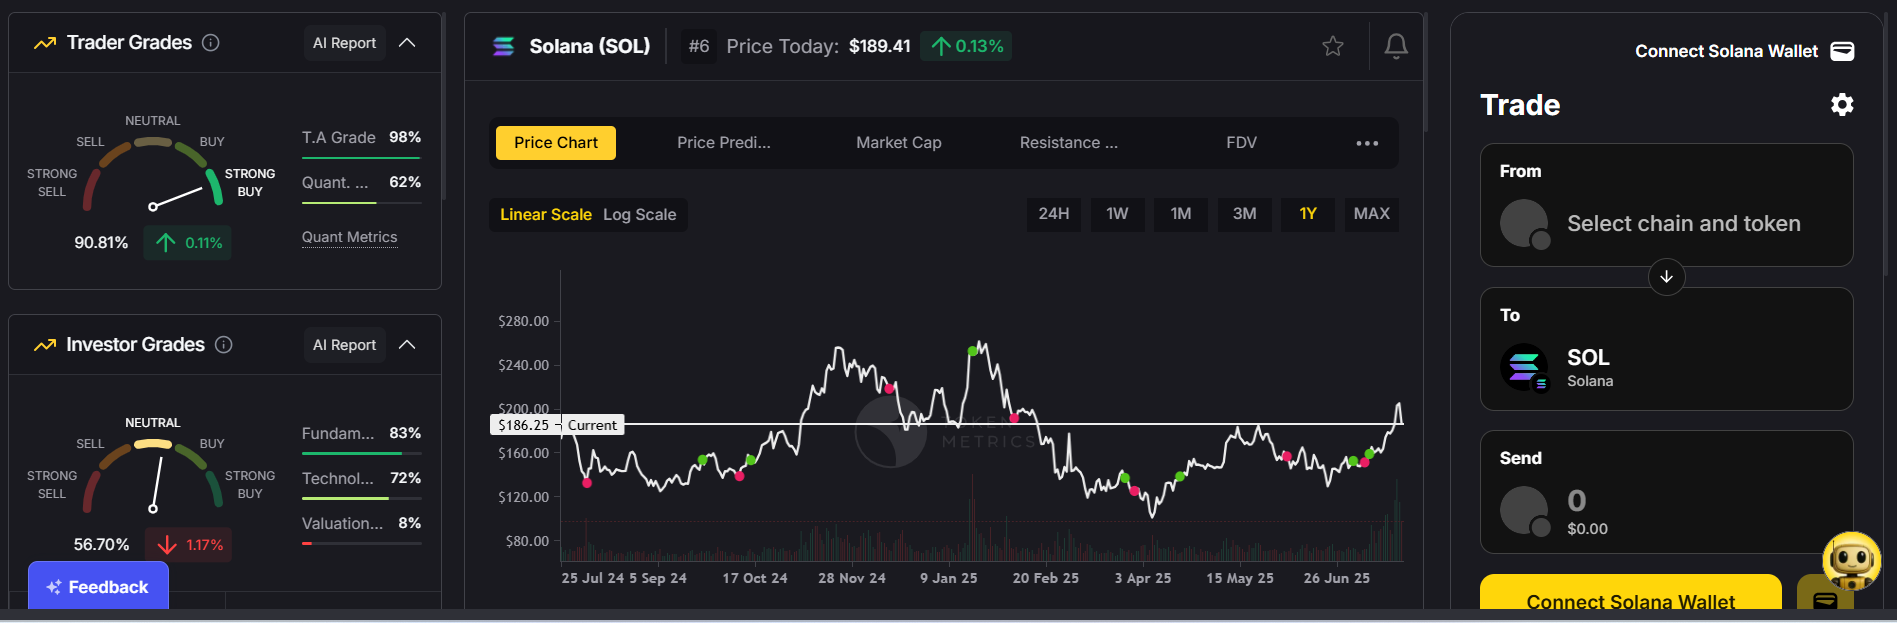Click the Trader Grades info icon
Screen dimensions: 1897x623
point(211,43)
